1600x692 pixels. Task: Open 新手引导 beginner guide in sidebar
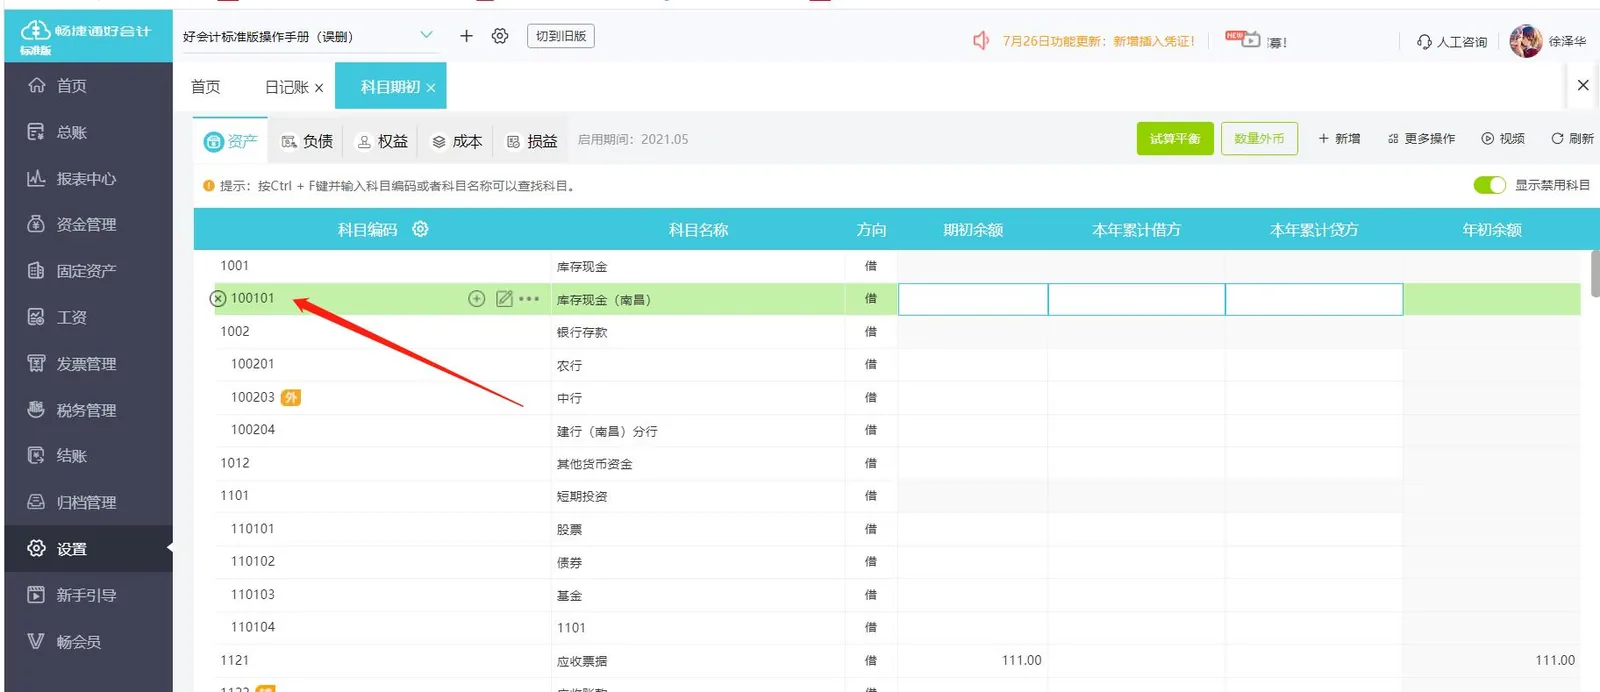[x=72, y=595]
